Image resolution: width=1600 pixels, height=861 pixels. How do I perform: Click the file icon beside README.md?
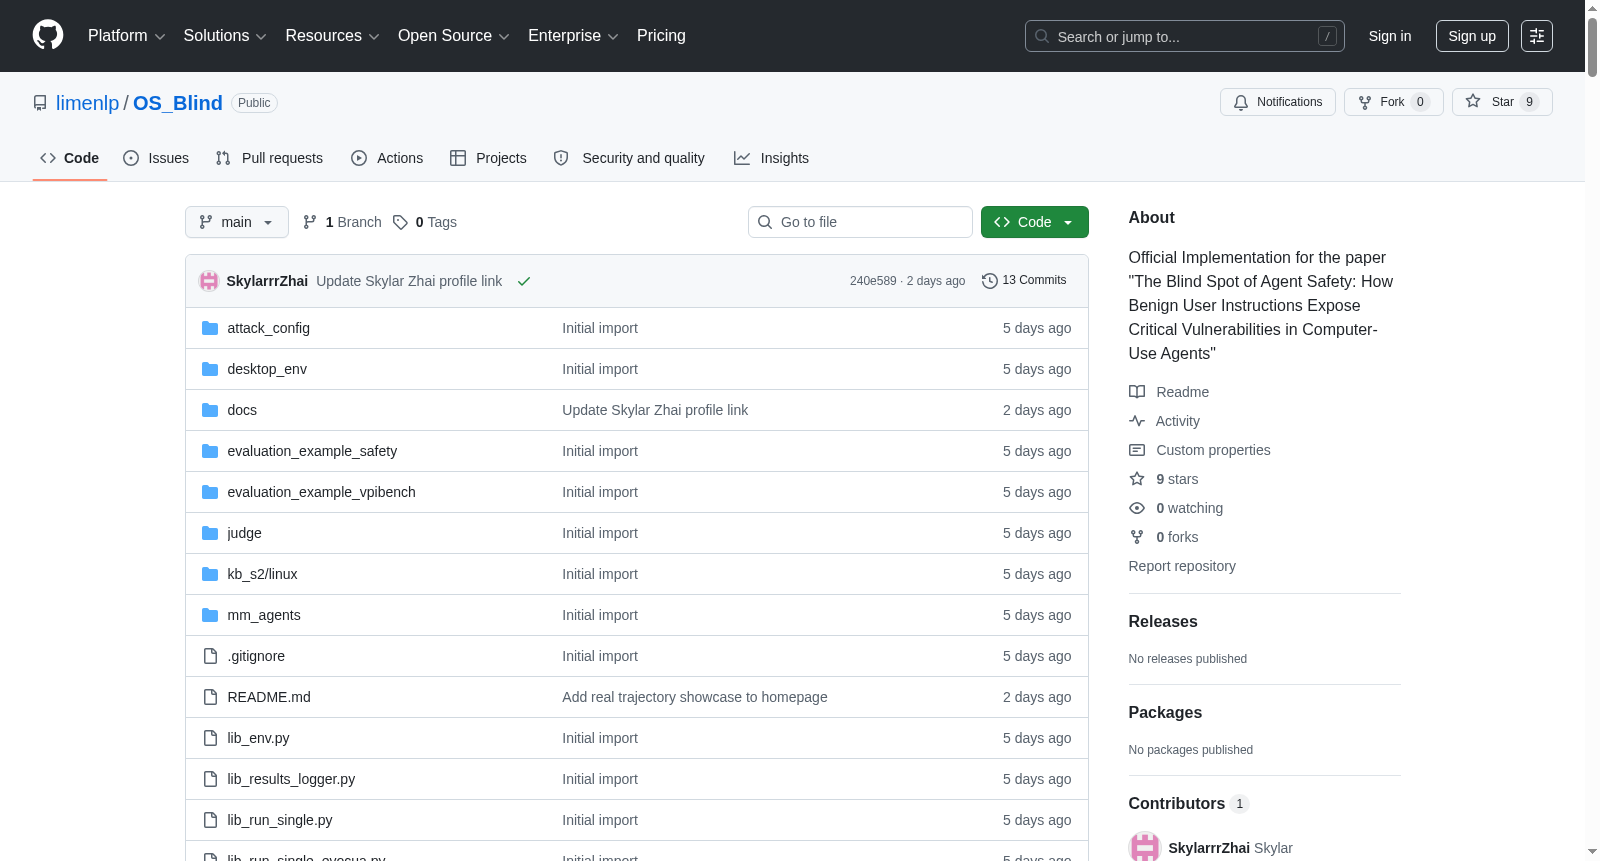tap(210, 697)
